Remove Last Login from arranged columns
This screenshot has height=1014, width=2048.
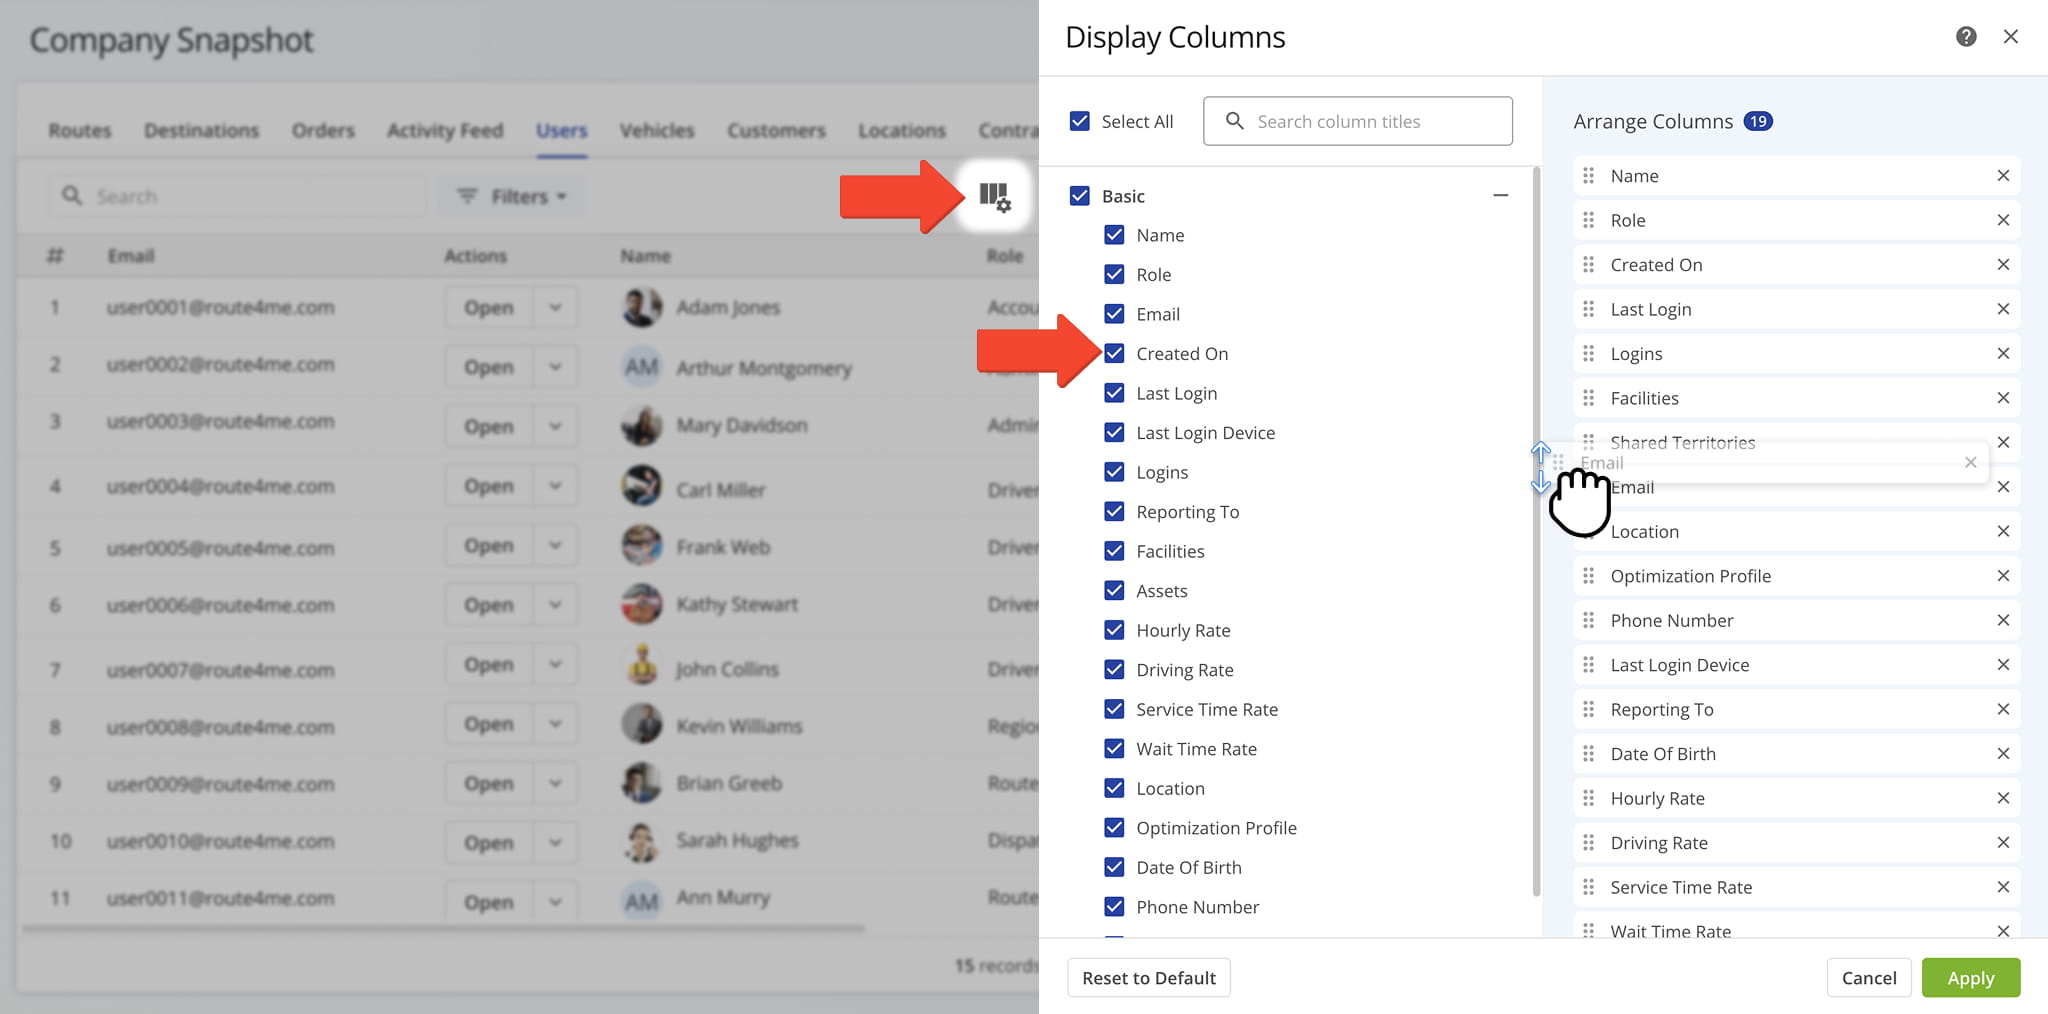2003,309
